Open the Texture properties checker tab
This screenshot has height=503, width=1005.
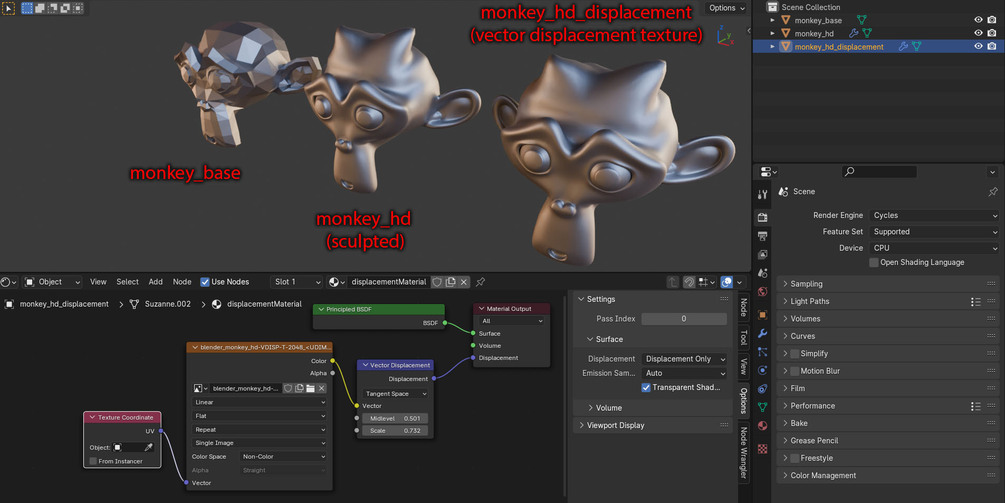point(763,449)
